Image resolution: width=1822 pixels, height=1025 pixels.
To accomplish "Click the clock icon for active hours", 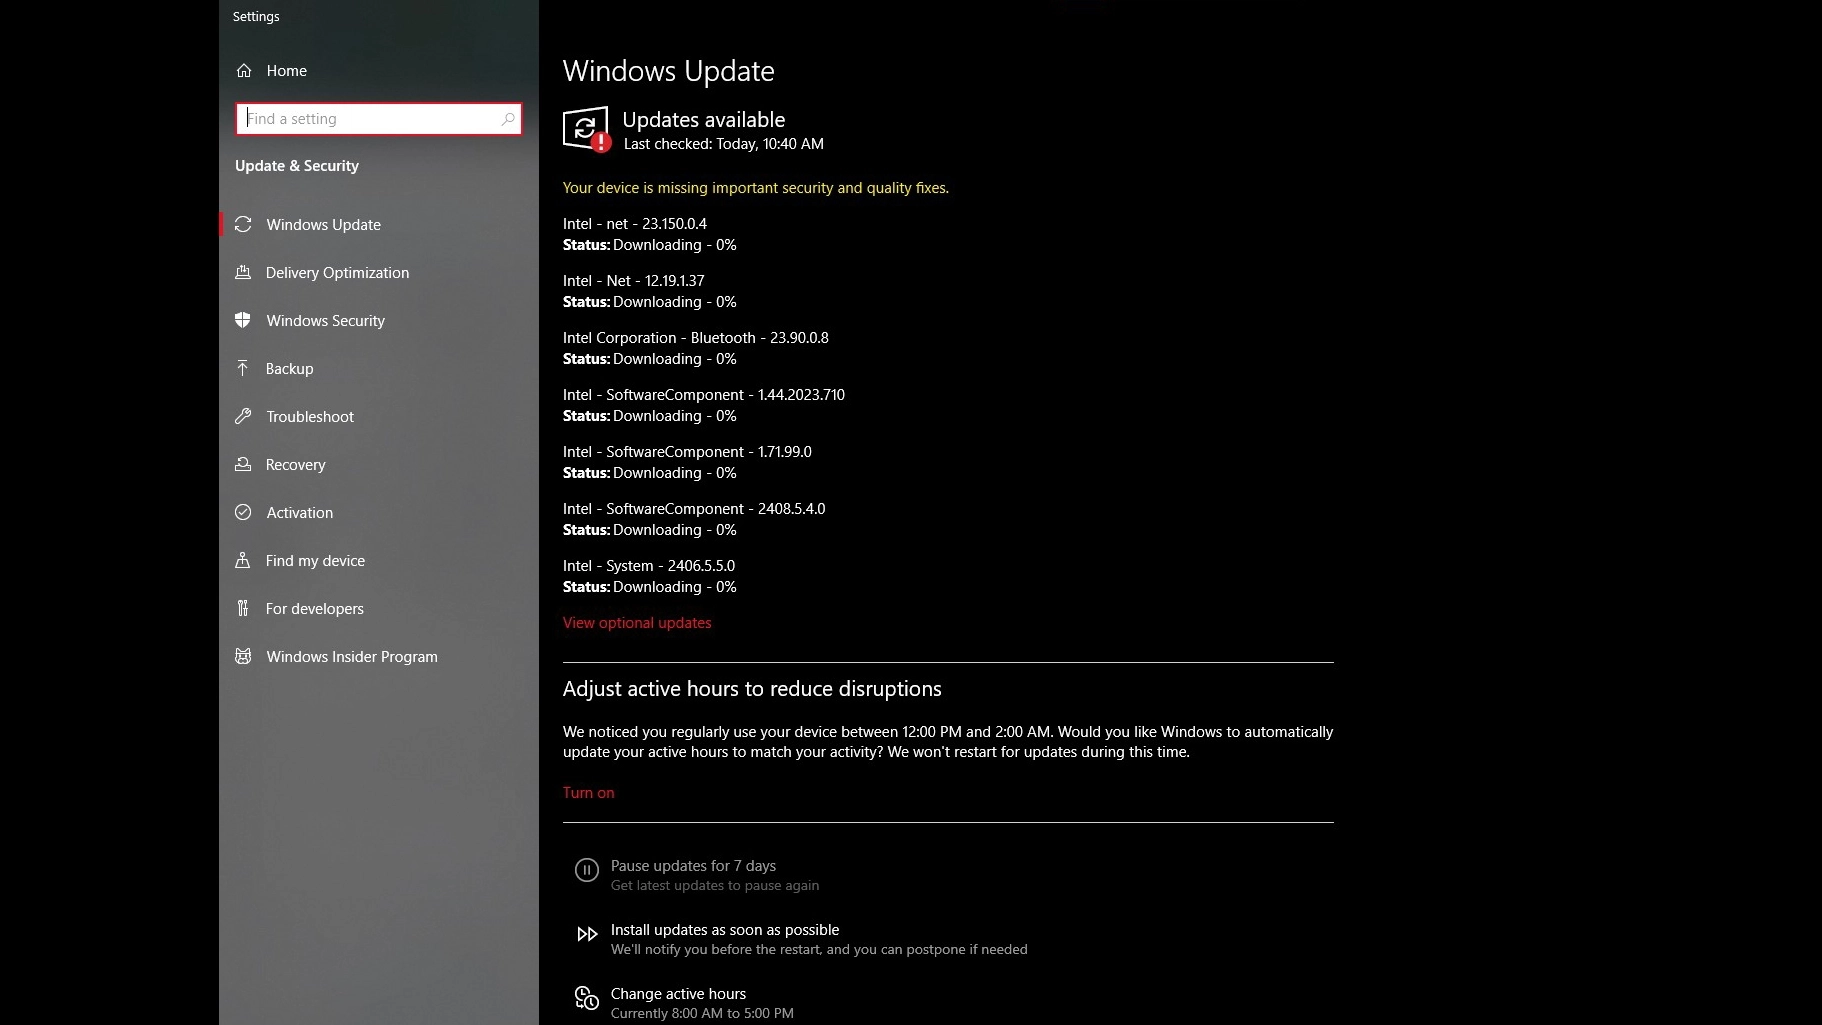I will point(587,998).
